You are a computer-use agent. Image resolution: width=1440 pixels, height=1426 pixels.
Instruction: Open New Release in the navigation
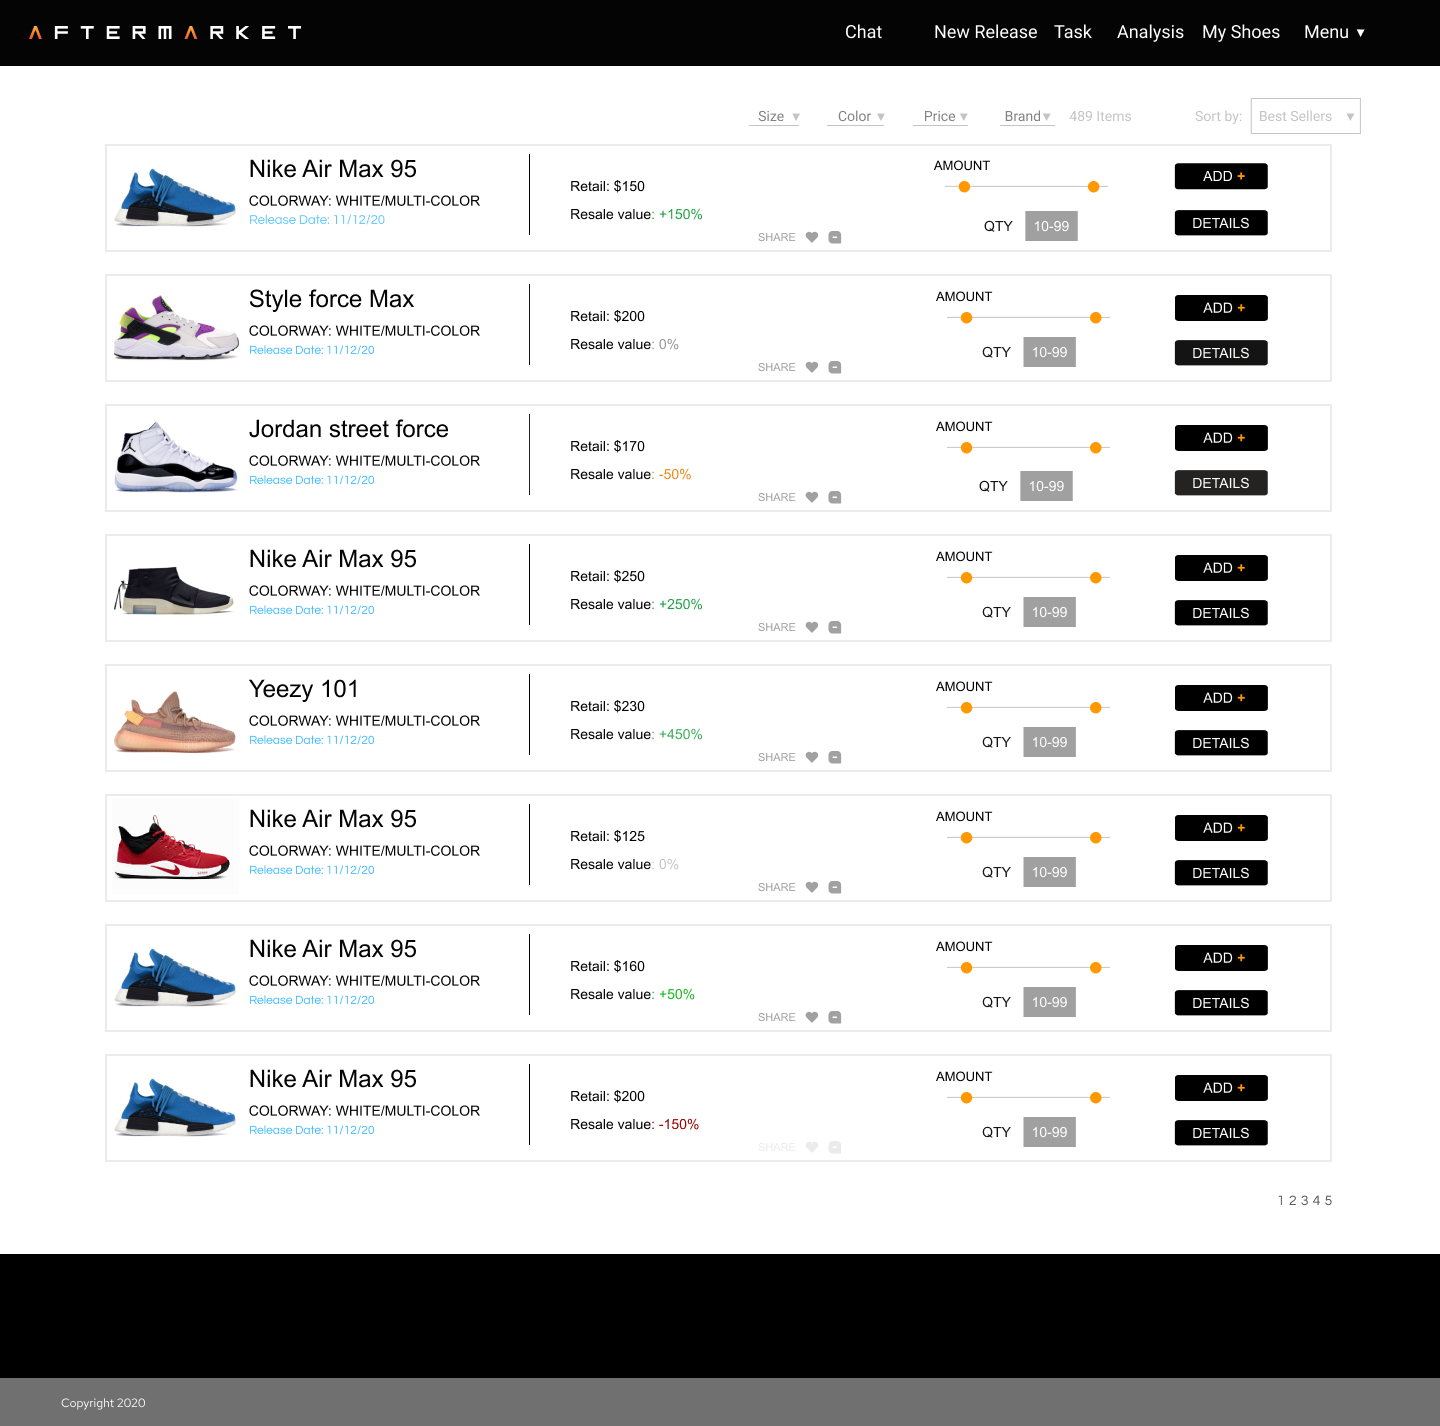(985, 32)
